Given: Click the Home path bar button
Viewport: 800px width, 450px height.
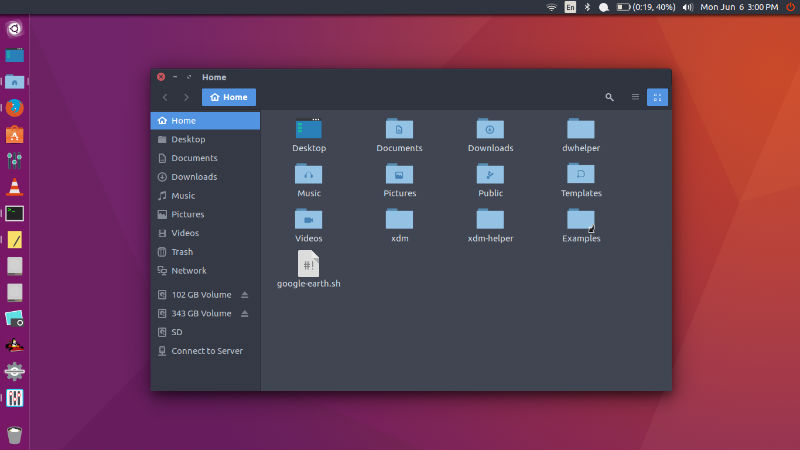Looking at the screenshot, I should (229, 97).
